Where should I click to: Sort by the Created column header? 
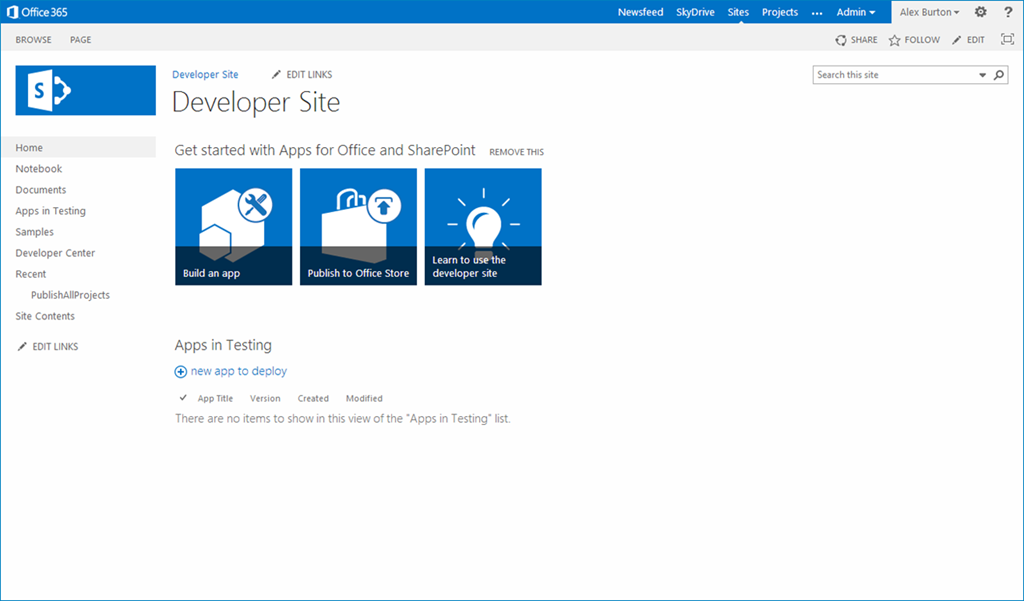pos(313,398)
